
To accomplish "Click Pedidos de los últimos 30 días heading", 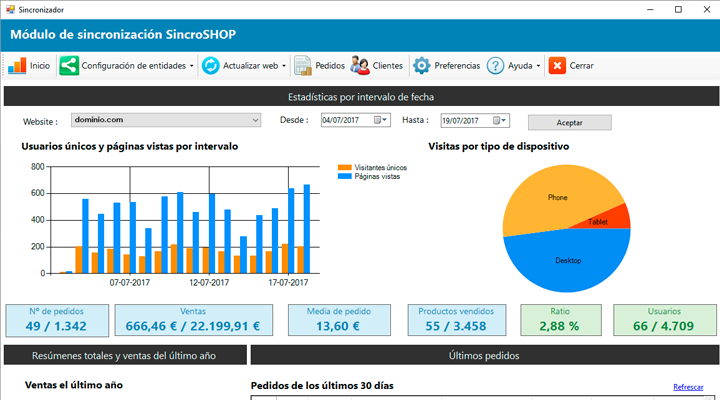I will (322, 386).
